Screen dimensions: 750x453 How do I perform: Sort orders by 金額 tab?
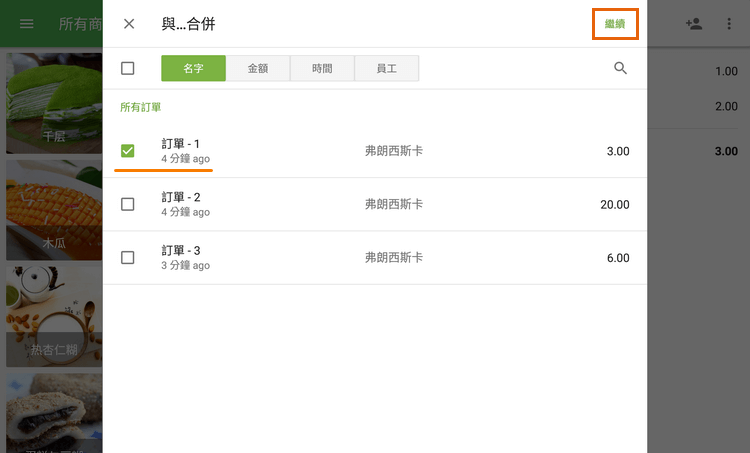pyautogui.click(x=258, y=68)
